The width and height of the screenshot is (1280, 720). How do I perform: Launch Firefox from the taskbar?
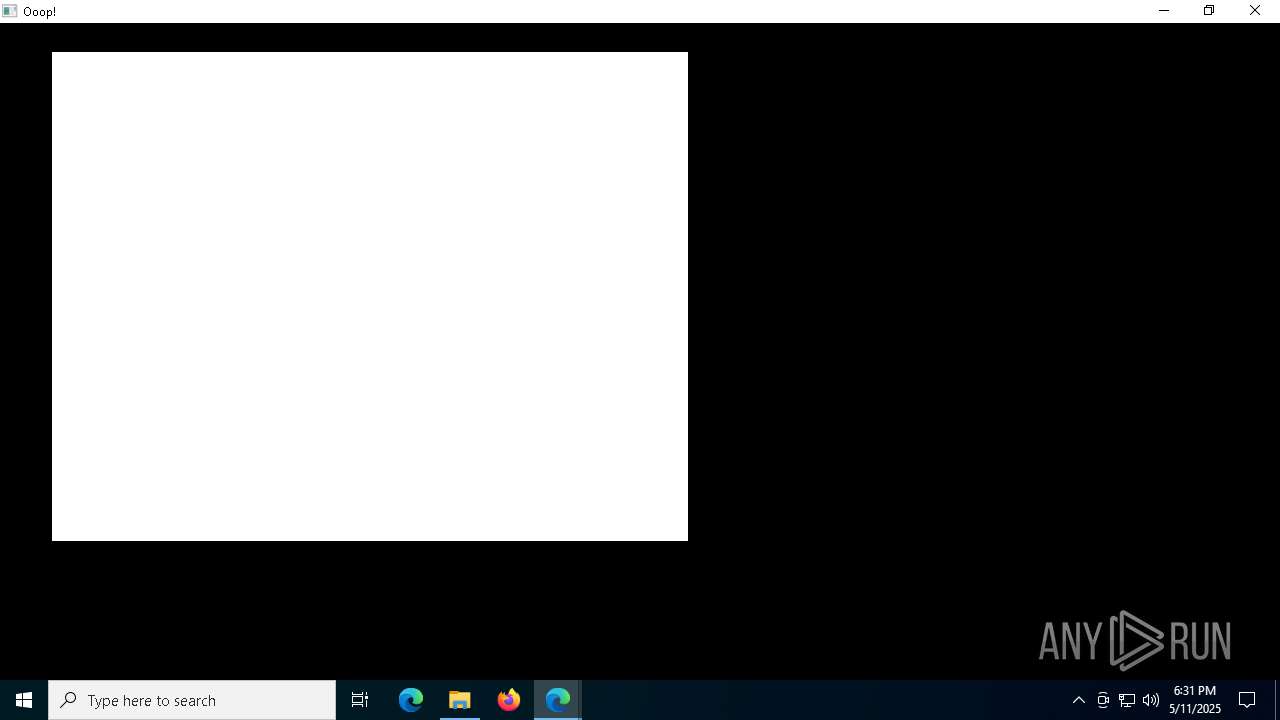(509, 700)
